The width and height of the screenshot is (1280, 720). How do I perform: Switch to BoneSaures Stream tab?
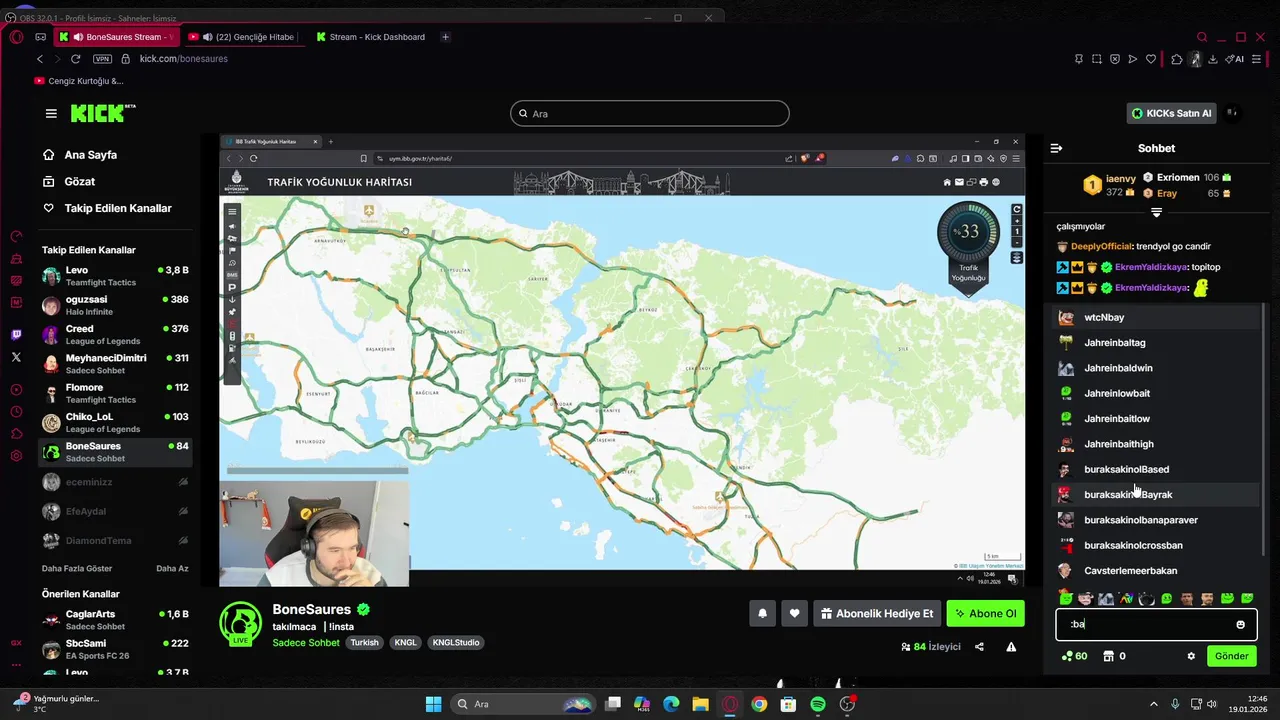116,37
